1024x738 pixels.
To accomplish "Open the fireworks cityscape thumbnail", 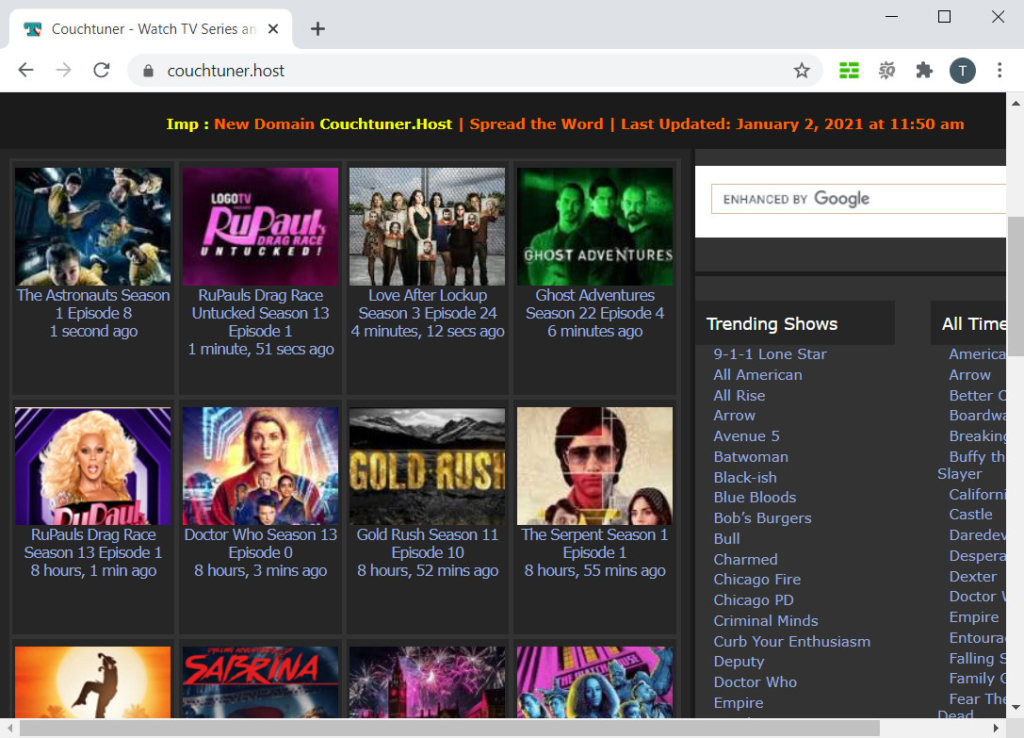I will click(427, 682).
